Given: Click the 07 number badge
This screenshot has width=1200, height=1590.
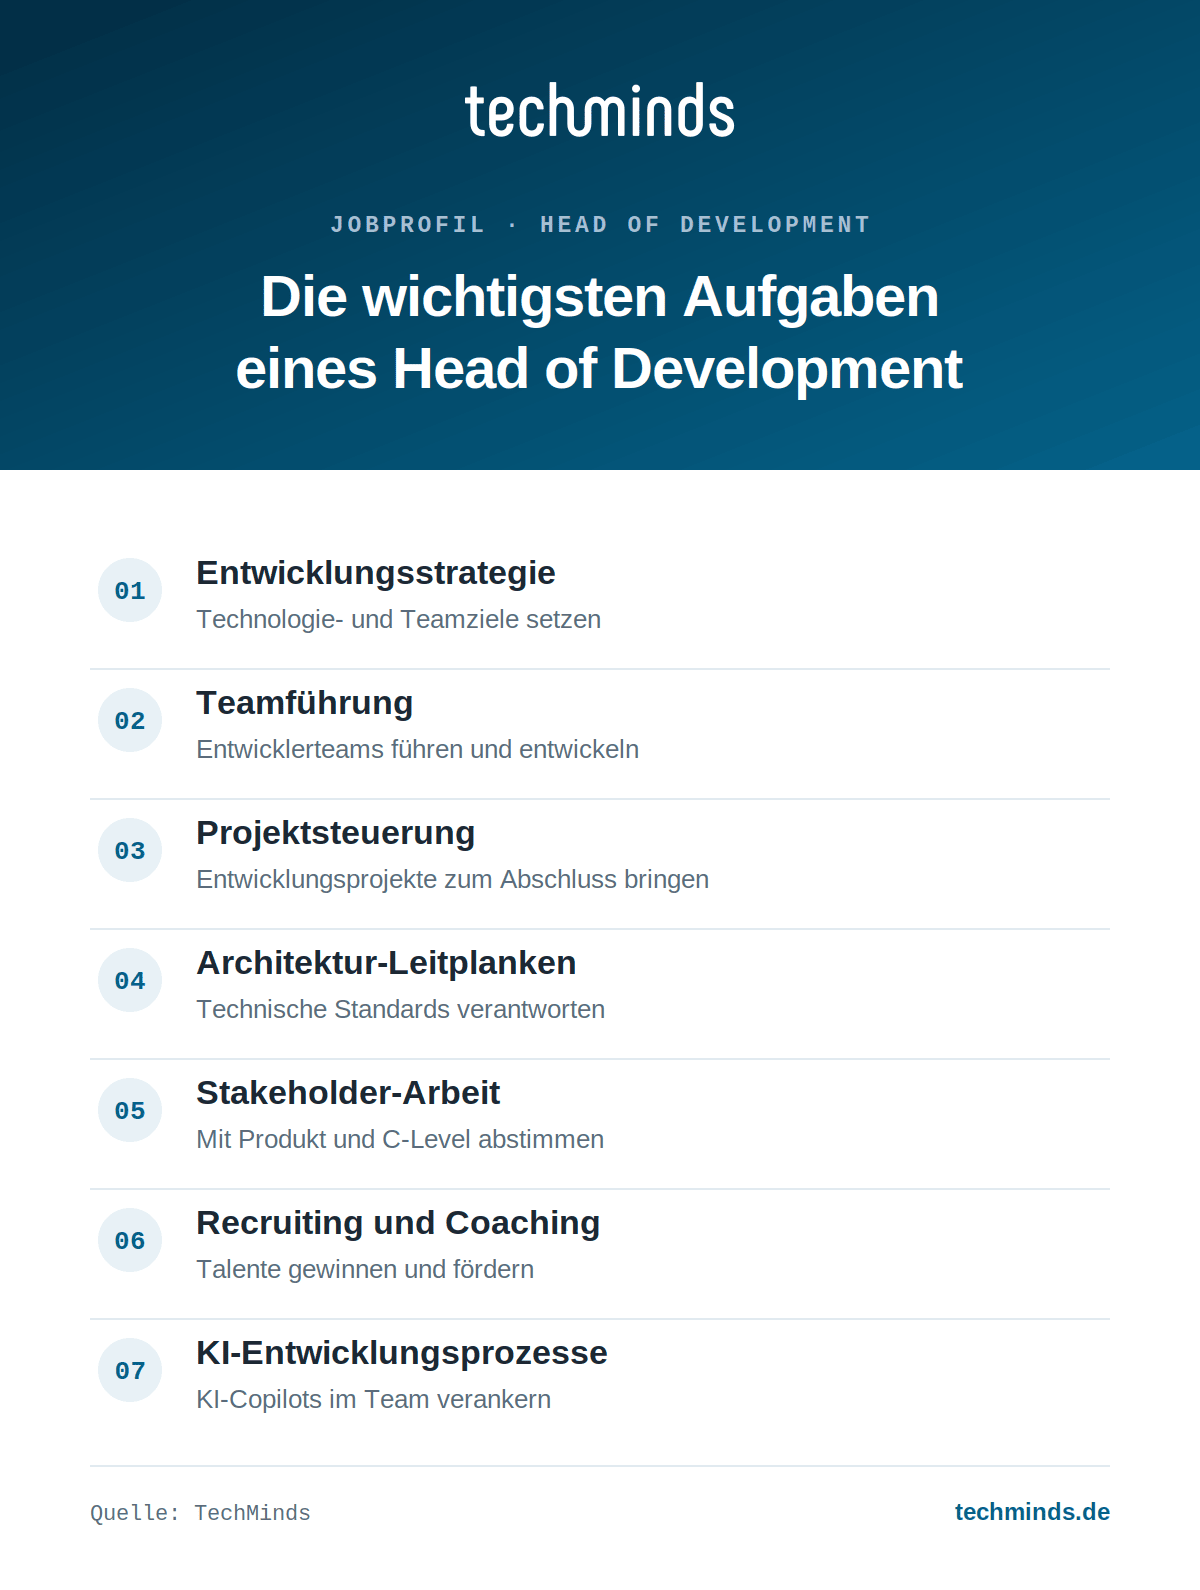Looking at the screenshot, I should click(x=130, y=1370).
